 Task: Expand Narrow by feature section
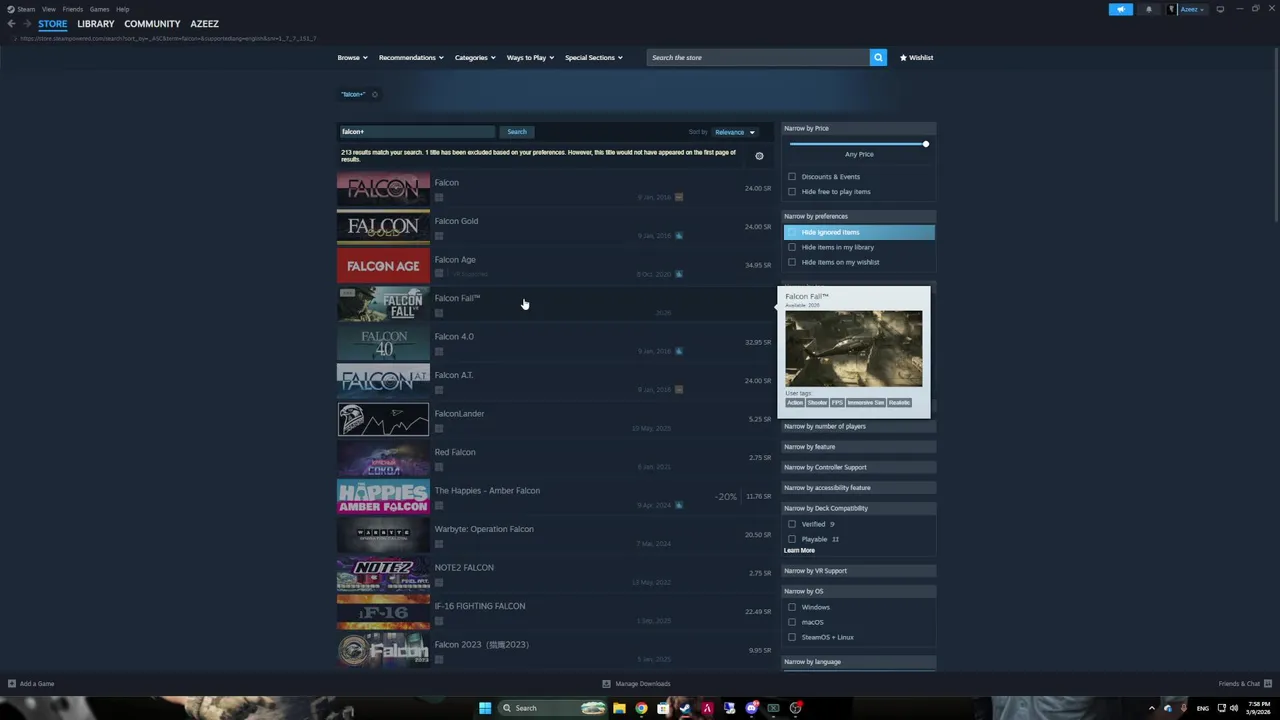tap(859, 447)
